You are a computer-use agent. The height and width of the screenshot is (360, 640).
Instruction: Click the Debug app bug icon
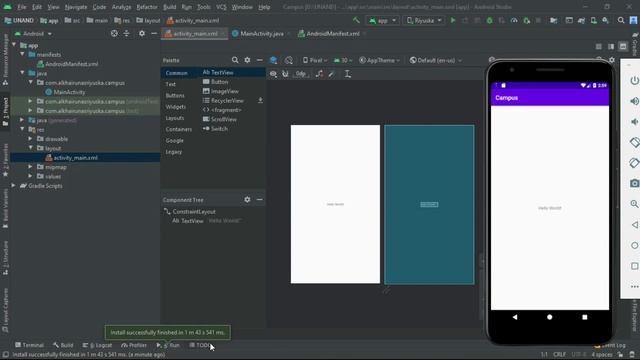pos(489,20)
